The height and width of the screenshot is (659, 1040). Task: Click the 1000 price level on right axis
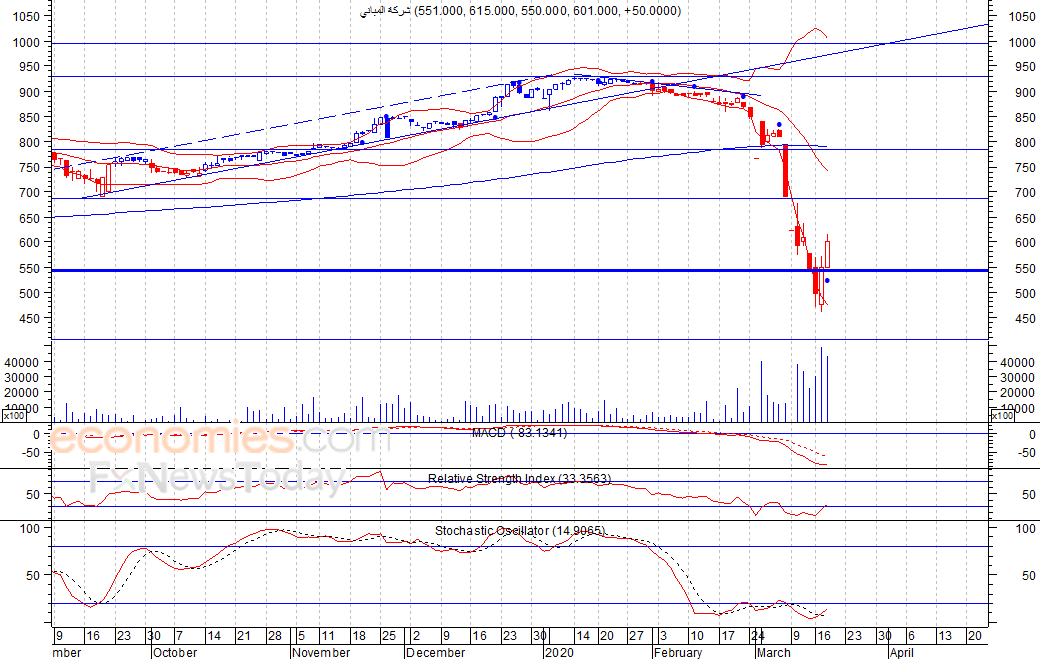click(1021, 42)
